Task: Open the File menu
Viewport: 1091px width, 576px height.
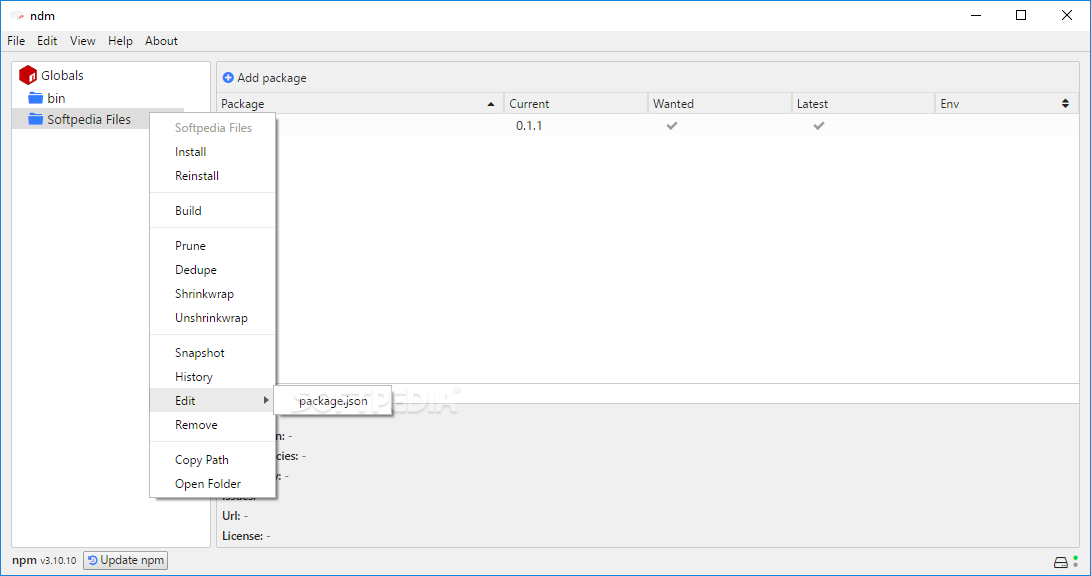Action: pos(16,41)
